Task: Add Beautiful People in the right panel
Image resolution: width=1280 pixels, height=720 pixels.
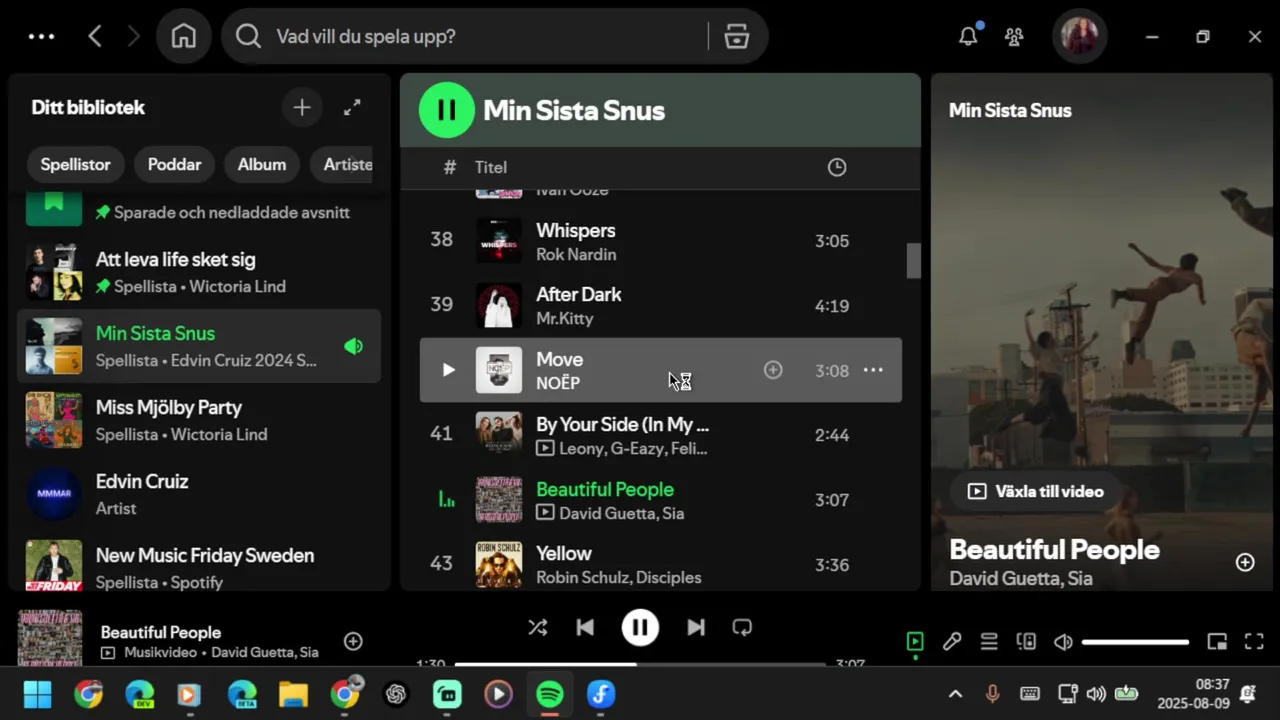Action: pos(1245,562)
